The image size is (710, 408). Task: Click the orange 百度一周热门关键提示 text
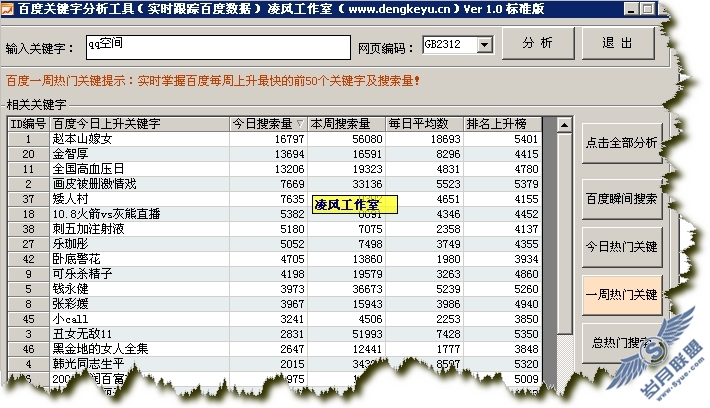click(213, 81)
